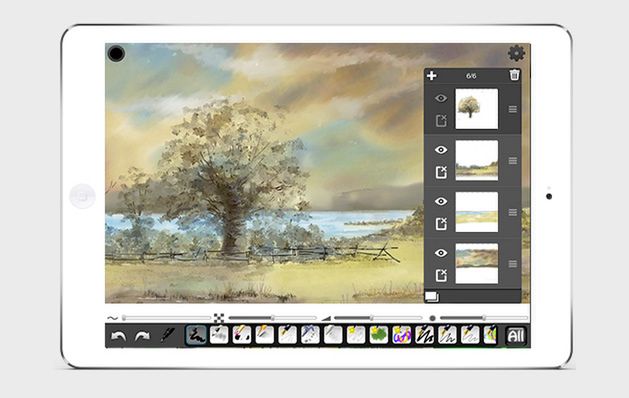This screenshot has height=398, width=629.
Task: Grab the reorder handle of tree layer
Action: 513,109
